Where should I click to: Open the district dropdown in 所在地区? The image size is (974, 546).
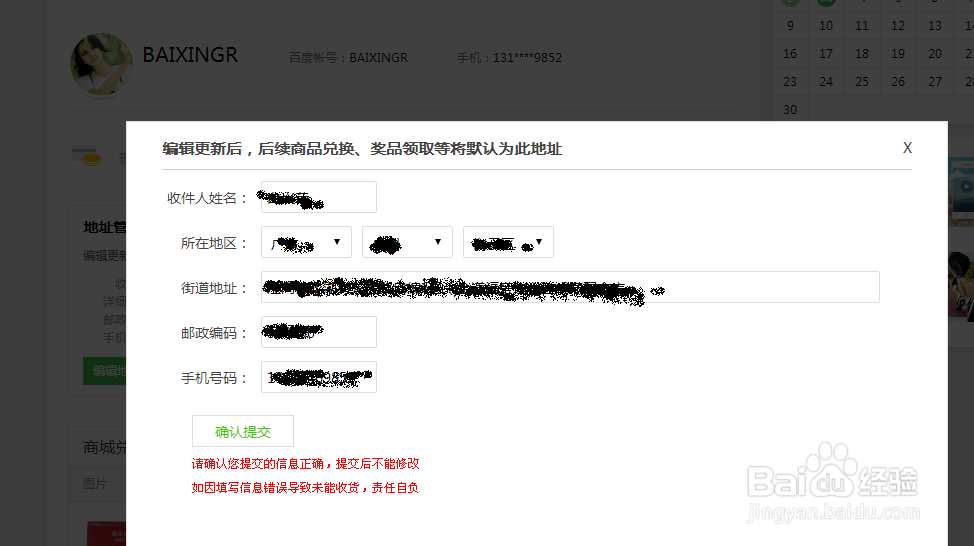[508, 242]
